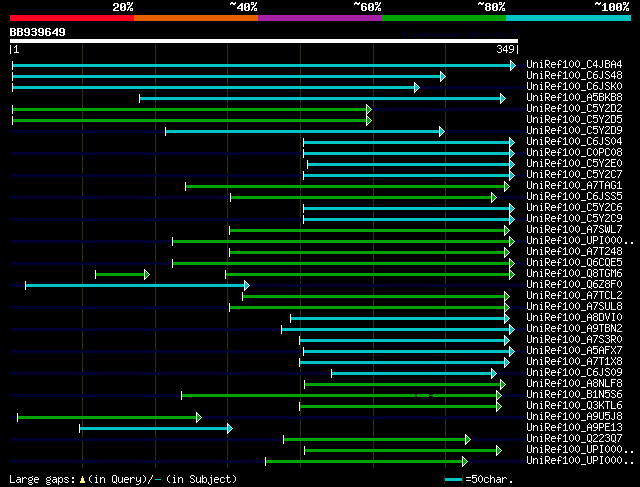The height and width of the screenshot is (487, 640).
Task: Click the arrowhead ending the C5Y2D9 bar
Action: click(x=442, y=131)
